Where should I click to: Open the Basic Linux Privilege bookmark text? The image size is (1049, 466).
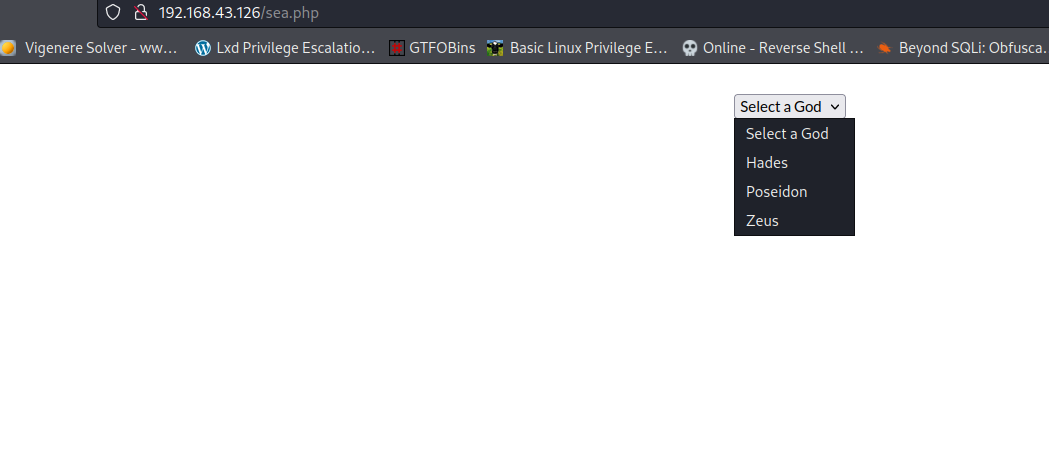[588, 47]
